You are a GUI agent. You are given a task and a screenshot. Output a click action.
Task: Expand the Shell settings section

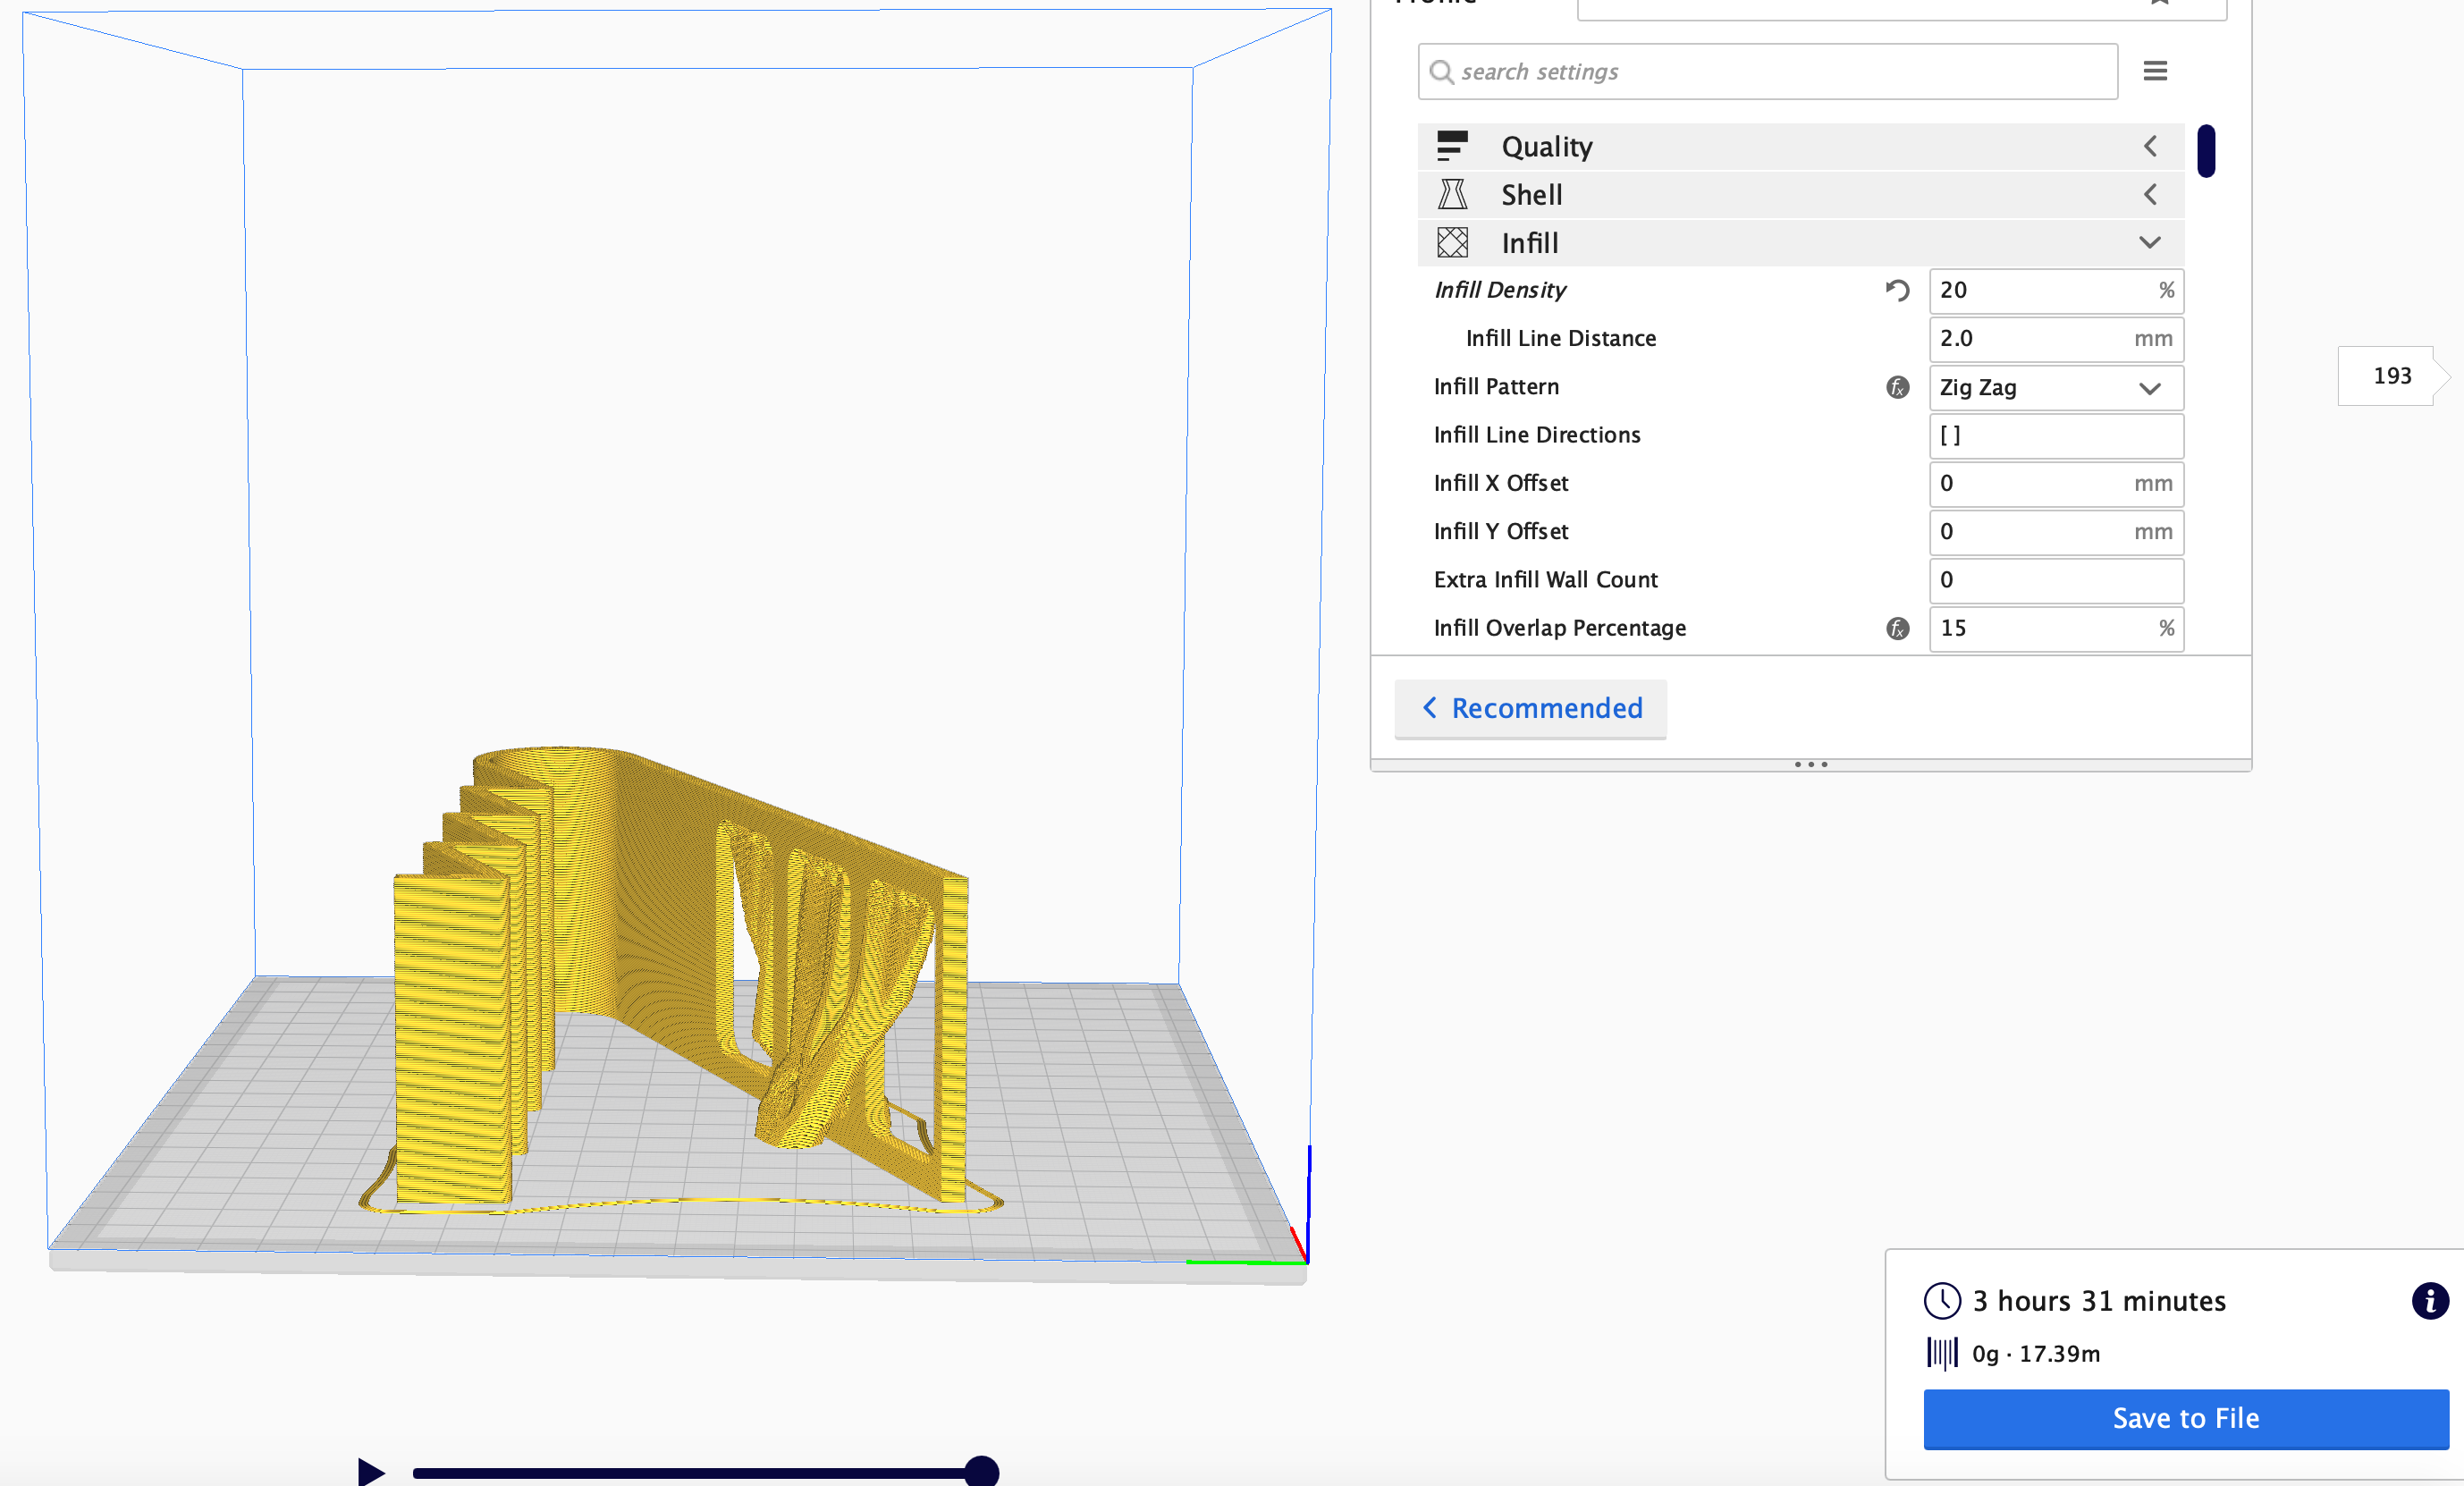pos(2149,194)
